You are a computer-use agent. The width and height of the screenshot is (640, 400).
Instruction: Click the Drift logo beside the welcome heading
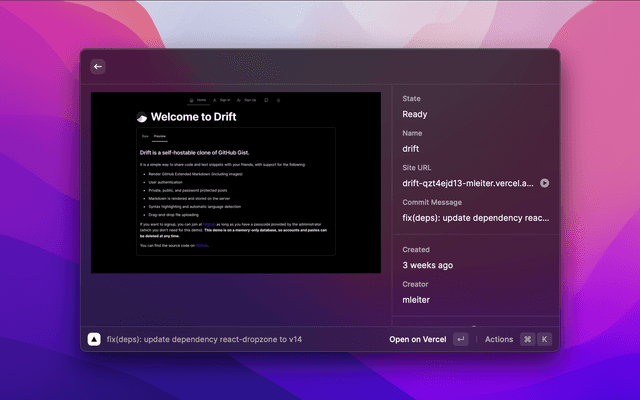(141, 116)
